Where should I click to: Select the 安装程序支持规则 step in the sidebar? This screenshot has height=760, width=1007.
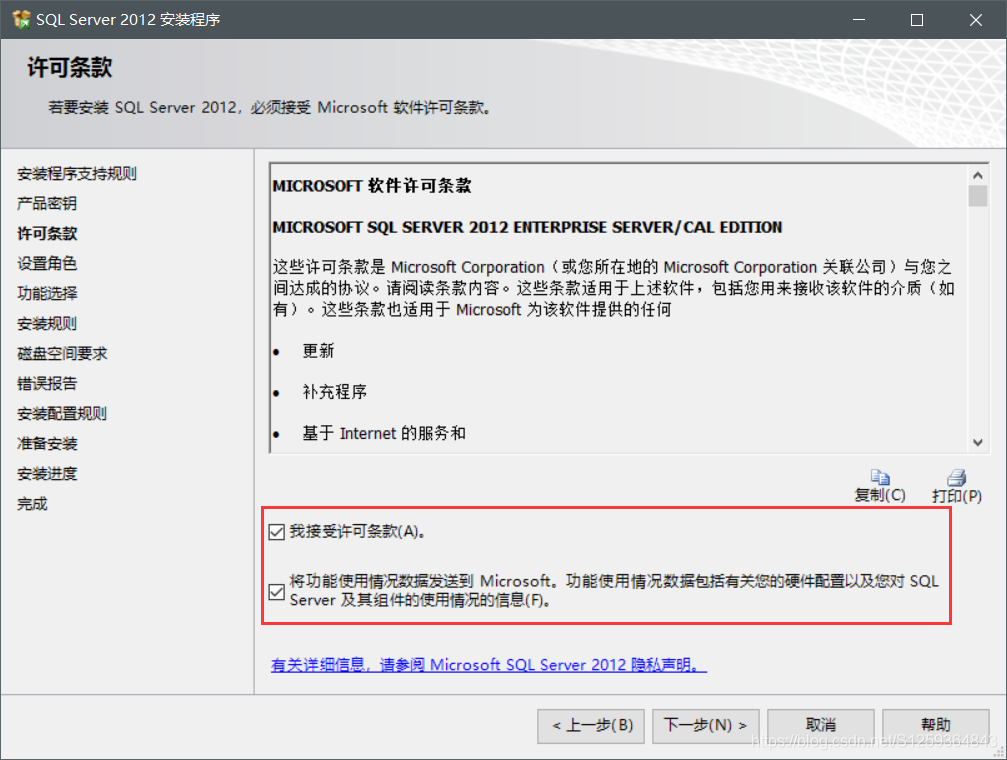[x=76, y=173]
